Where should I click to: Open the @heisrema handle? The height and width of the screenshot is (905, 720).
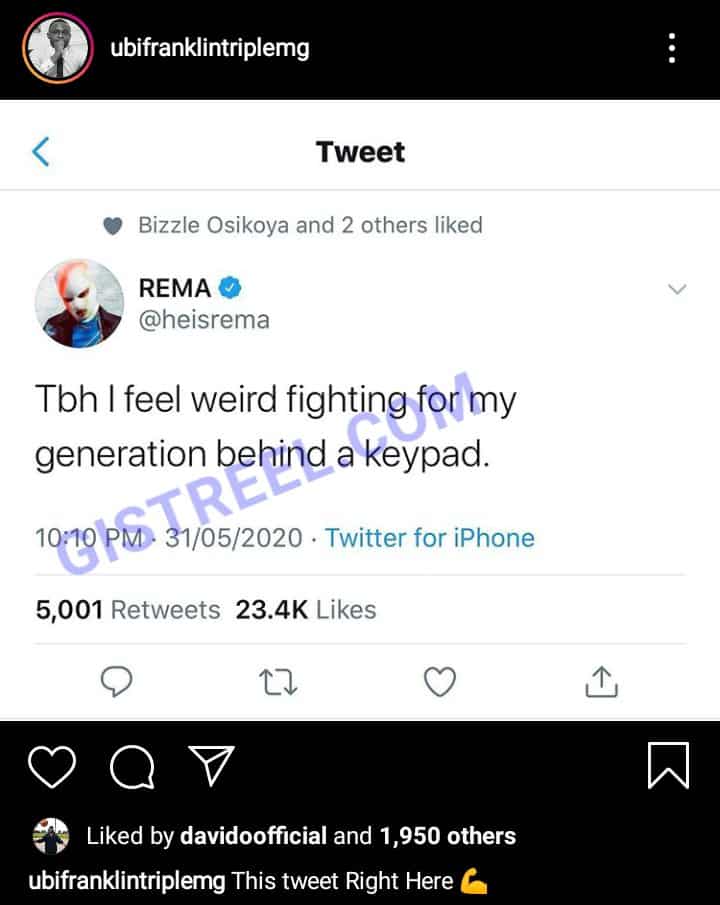(204, 321)
